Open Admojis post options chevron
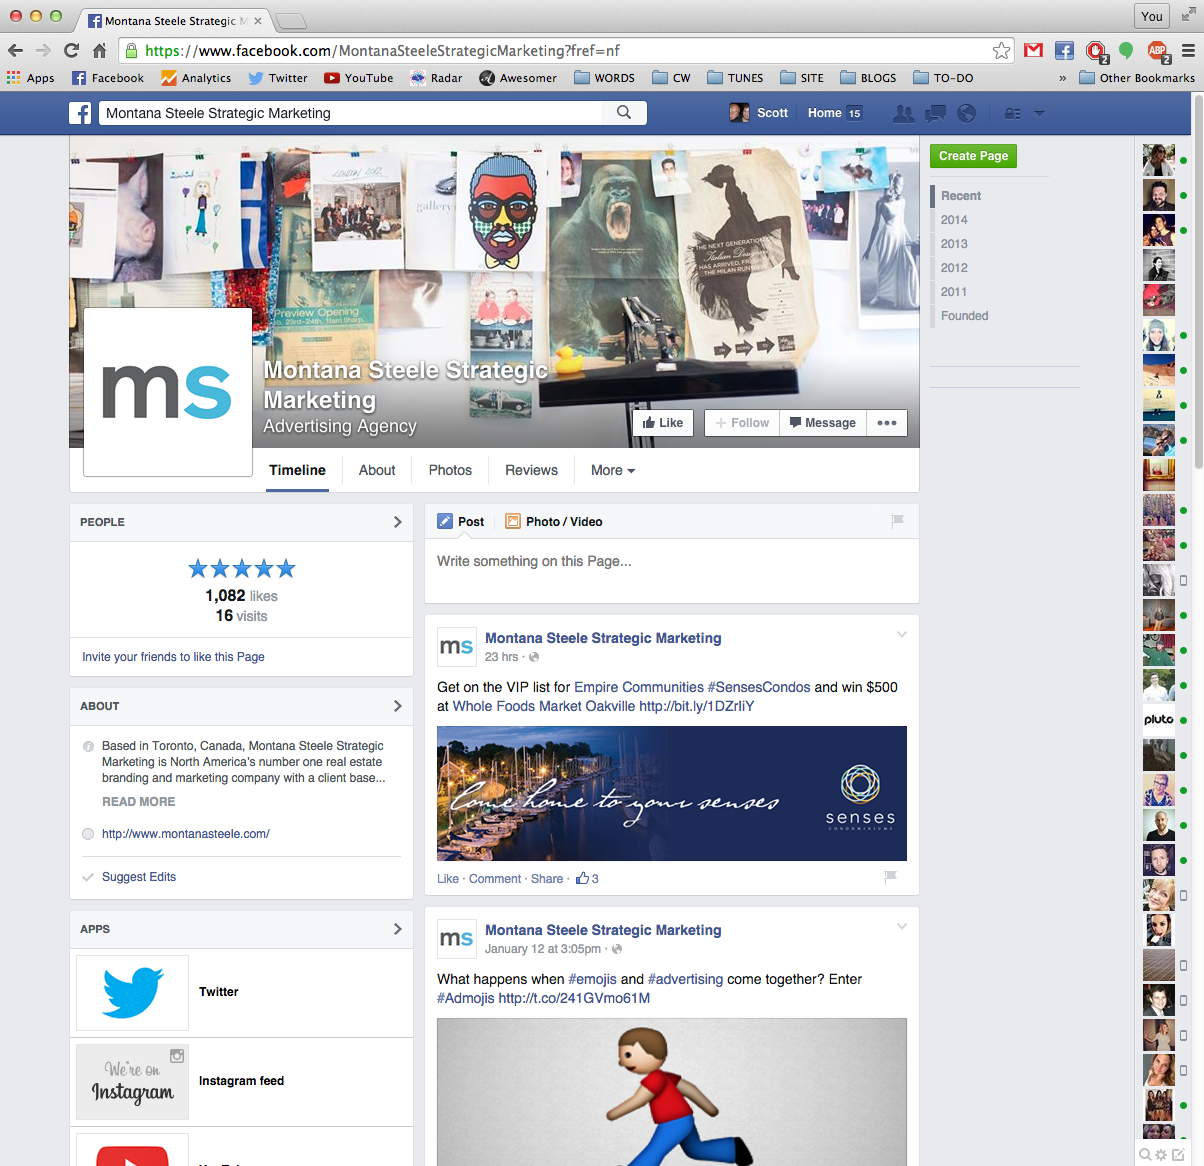This screenshot has width=1204, height=1166. click(901, 927)
